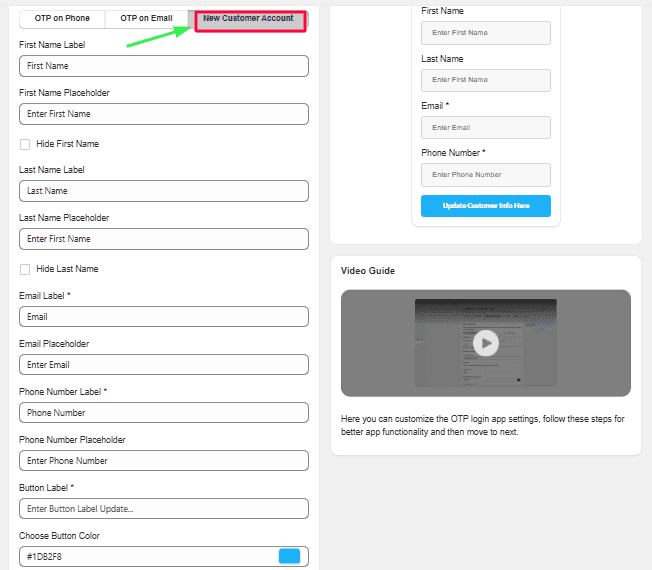Select the Button Label input field

[164, 508]
